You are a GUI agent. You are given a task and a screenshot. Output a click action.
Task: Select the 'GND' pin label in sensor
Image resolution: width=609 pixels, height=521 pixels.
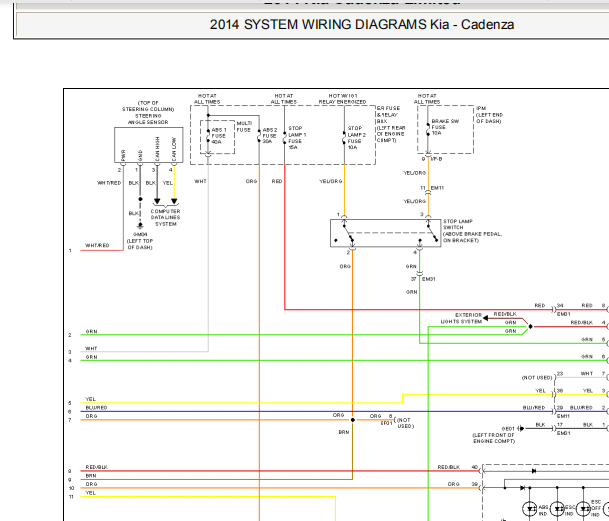point(140,155)
